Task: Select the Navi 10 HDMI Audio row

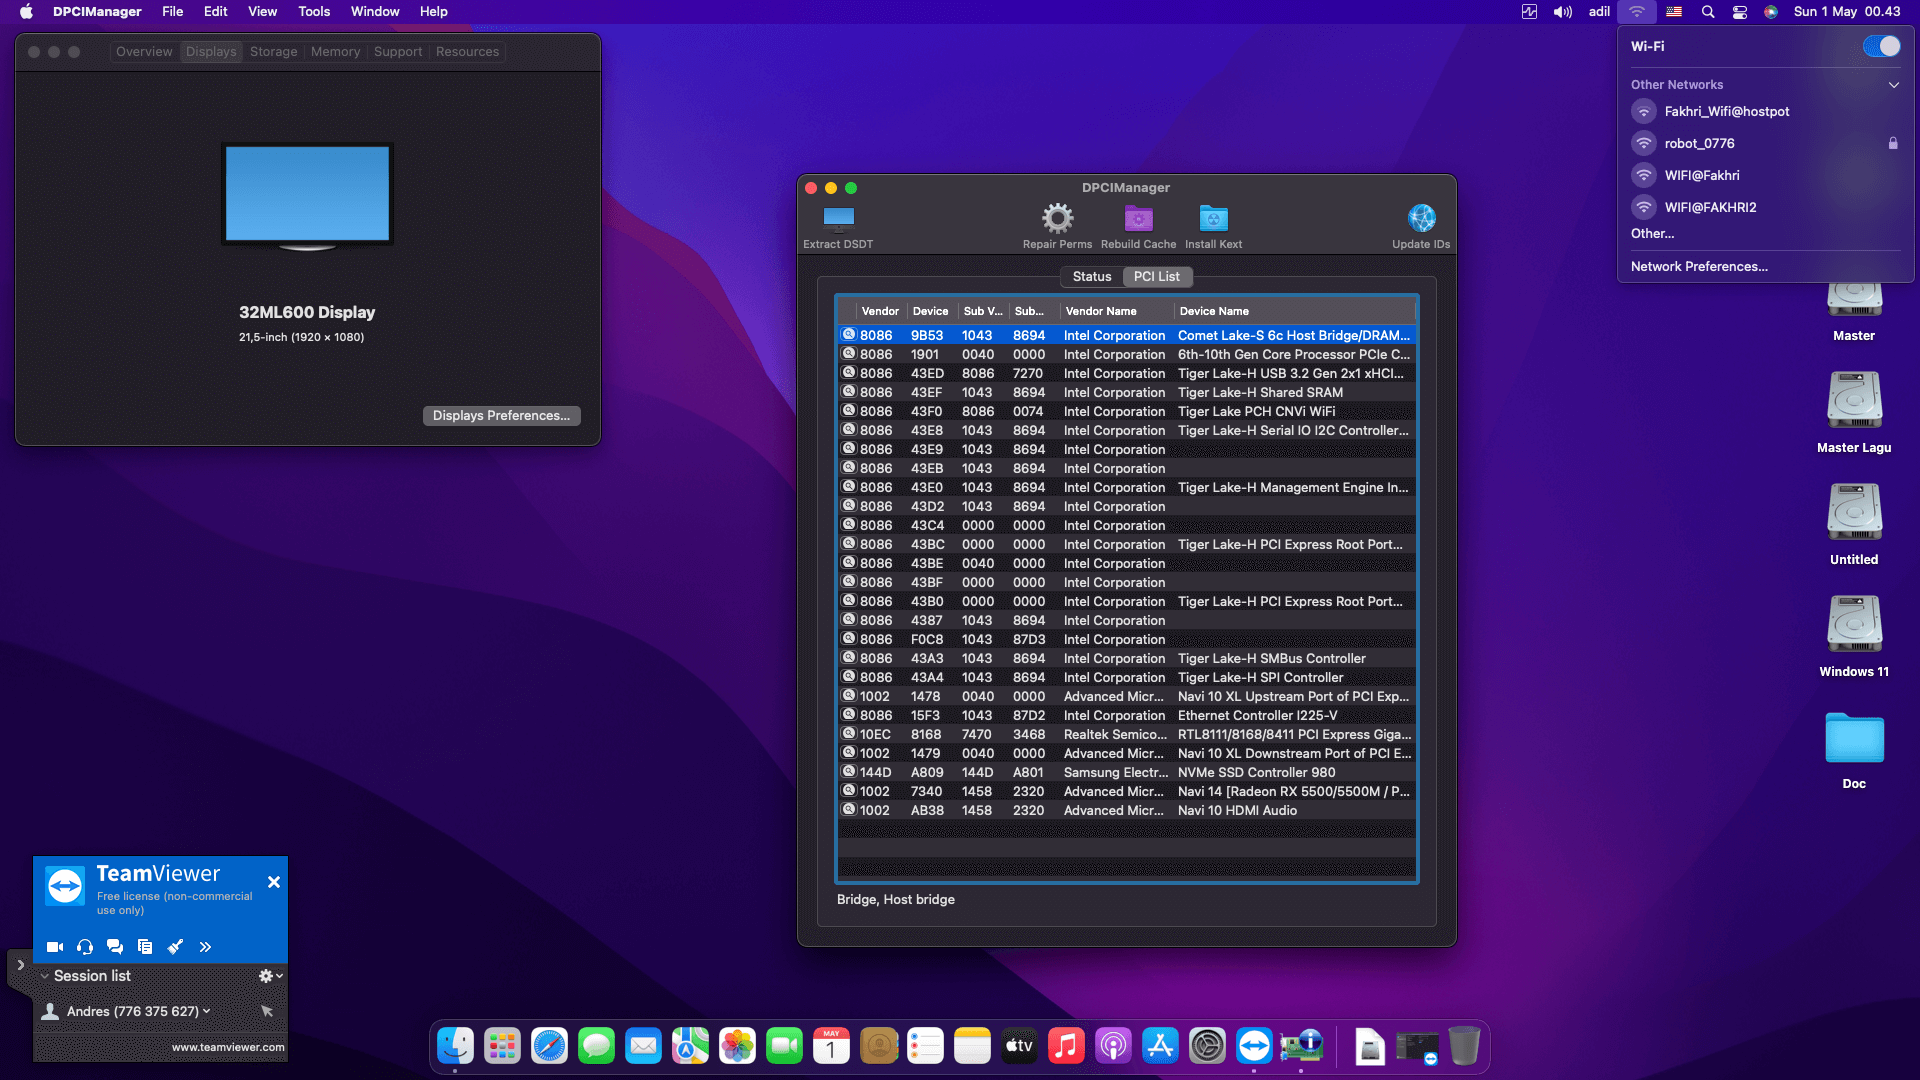Action: coord(1127,811)
